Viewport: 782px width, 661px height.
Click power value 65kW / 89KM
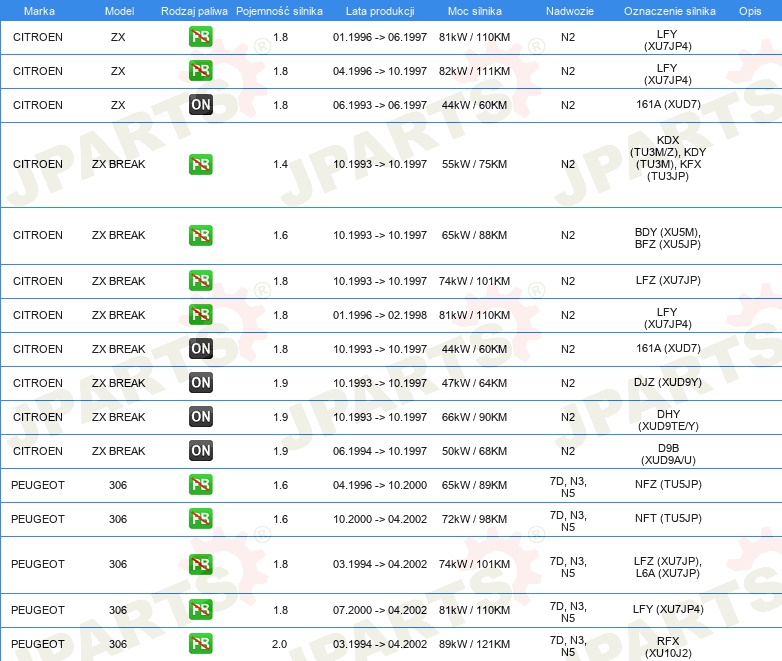pos(474,484)
